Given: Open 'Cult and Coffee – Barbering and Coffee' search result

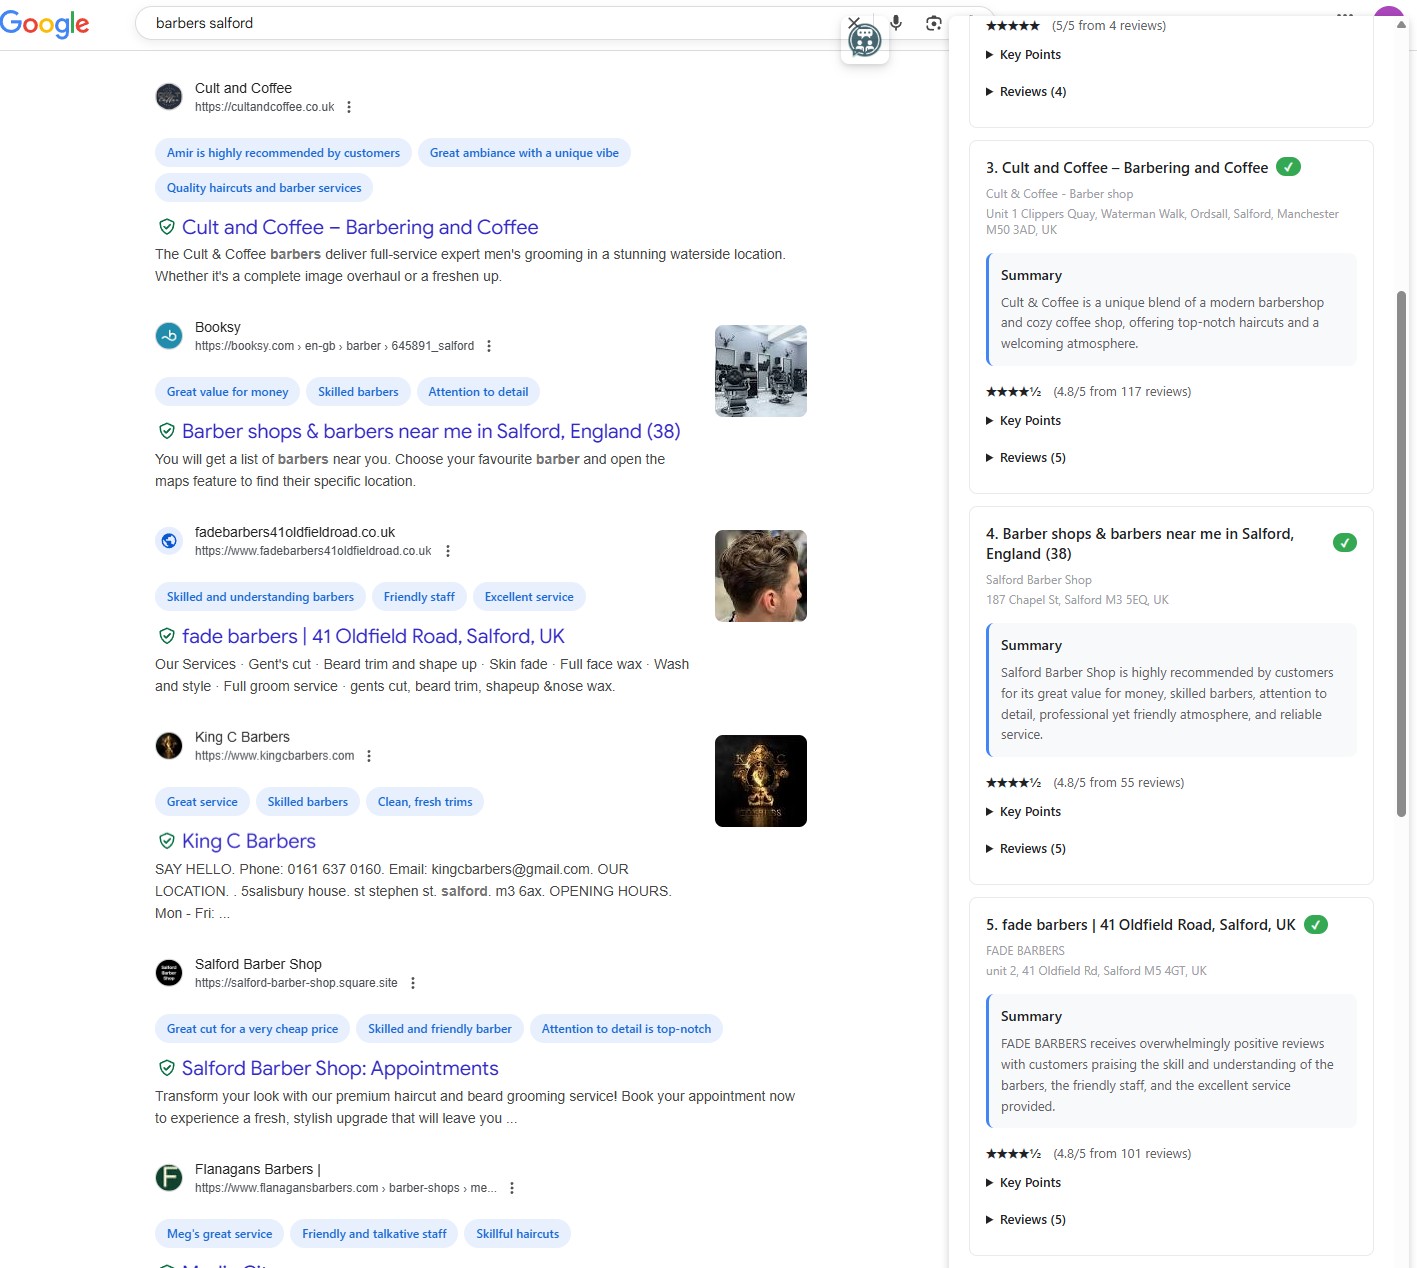Looking at the screenshot, I should click(x=360, y=227).
